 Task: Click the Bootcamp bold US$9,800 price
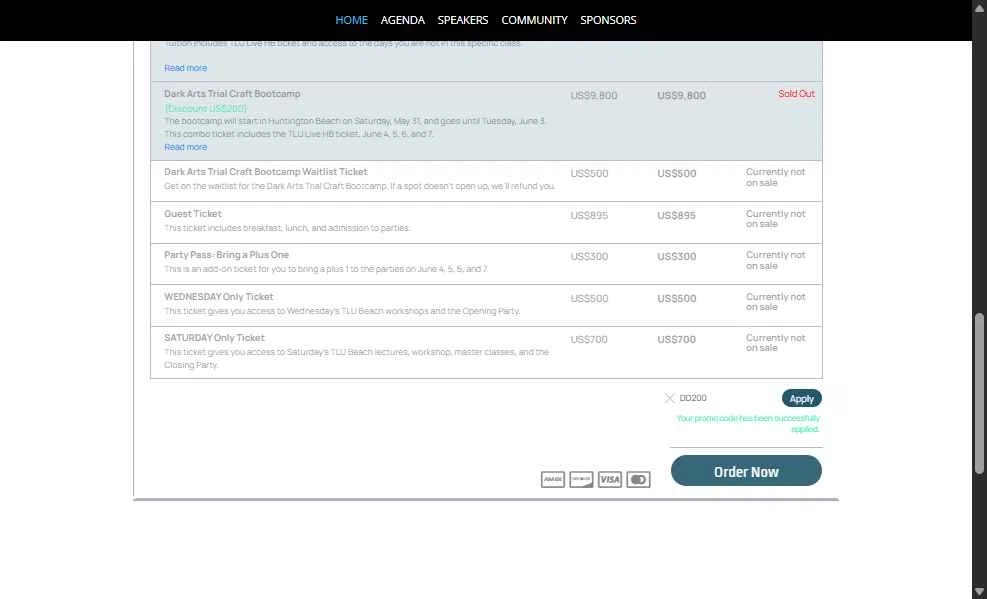(681, 96)
